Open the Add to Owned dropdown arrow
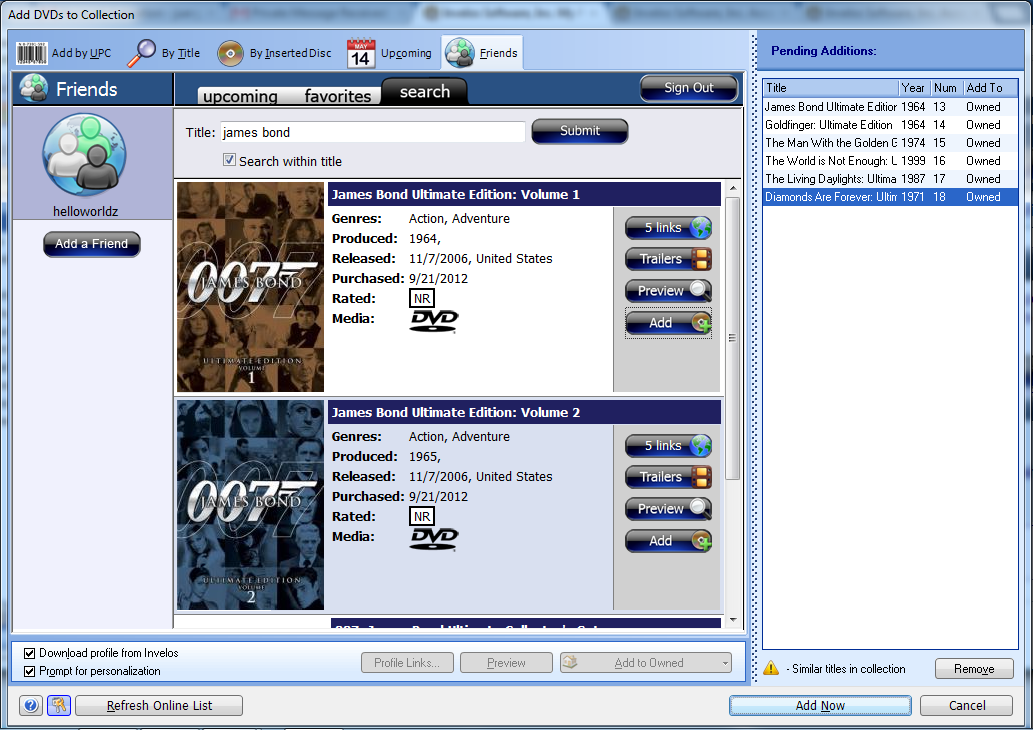The height and width of the screenshot is (730, 1033). tap(725, 663)
